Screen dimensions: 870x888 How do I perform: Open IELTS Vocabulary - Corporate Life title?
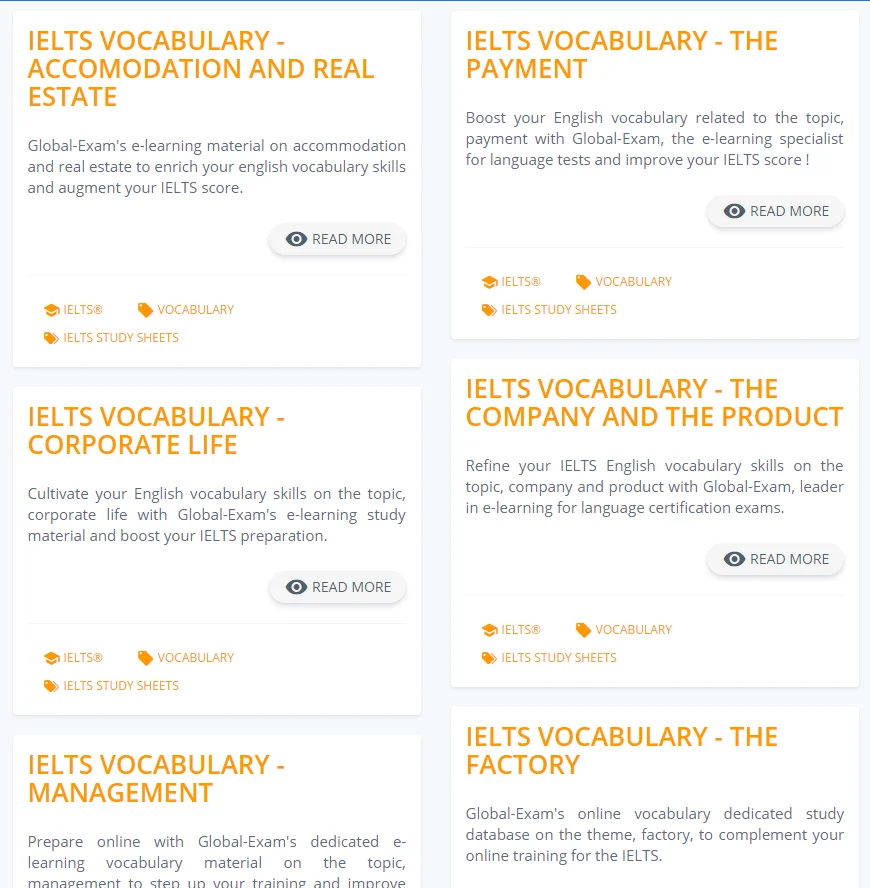pyautogui.click(x=156, y=431)
